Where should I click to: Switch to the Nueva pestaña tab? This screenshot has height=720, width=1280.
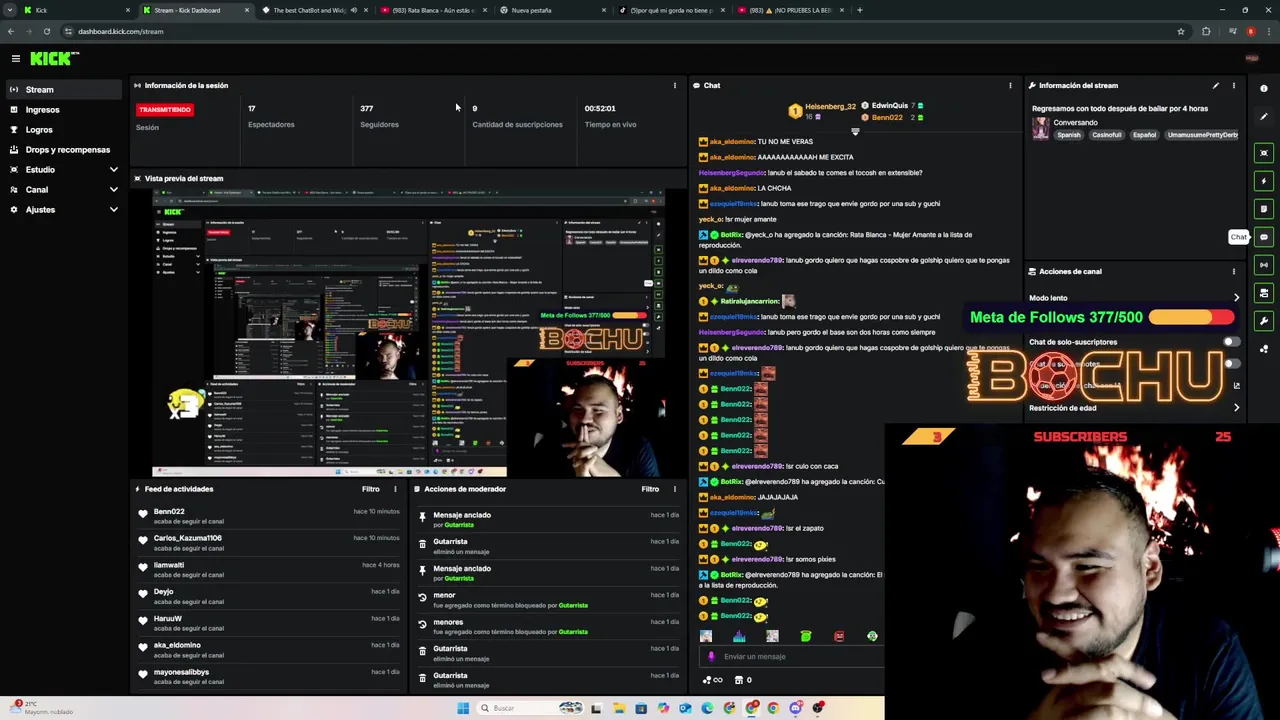(x=552, y=10)
